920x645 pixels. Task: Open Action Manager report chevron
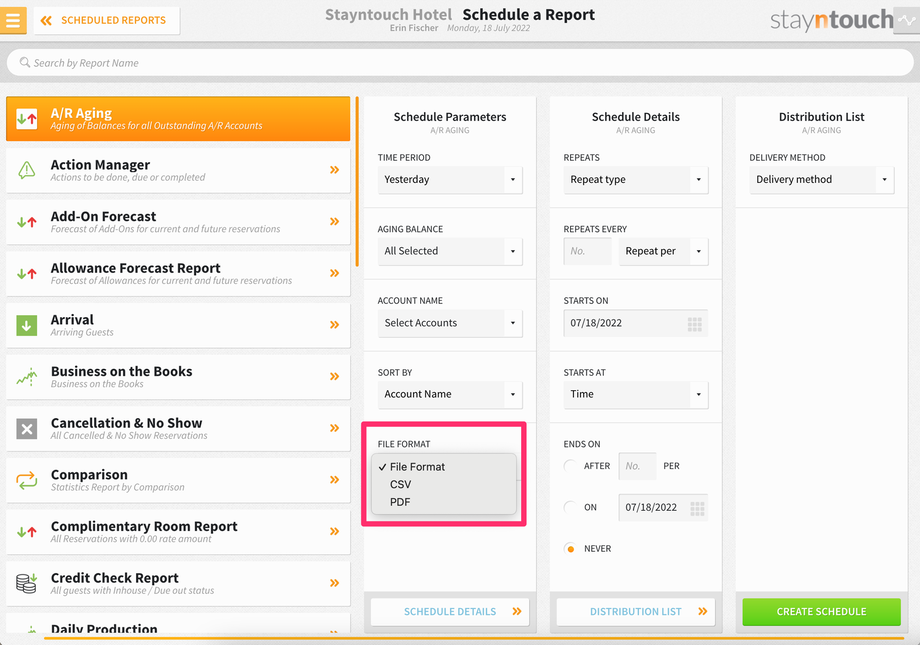click(x=334, y=170)
